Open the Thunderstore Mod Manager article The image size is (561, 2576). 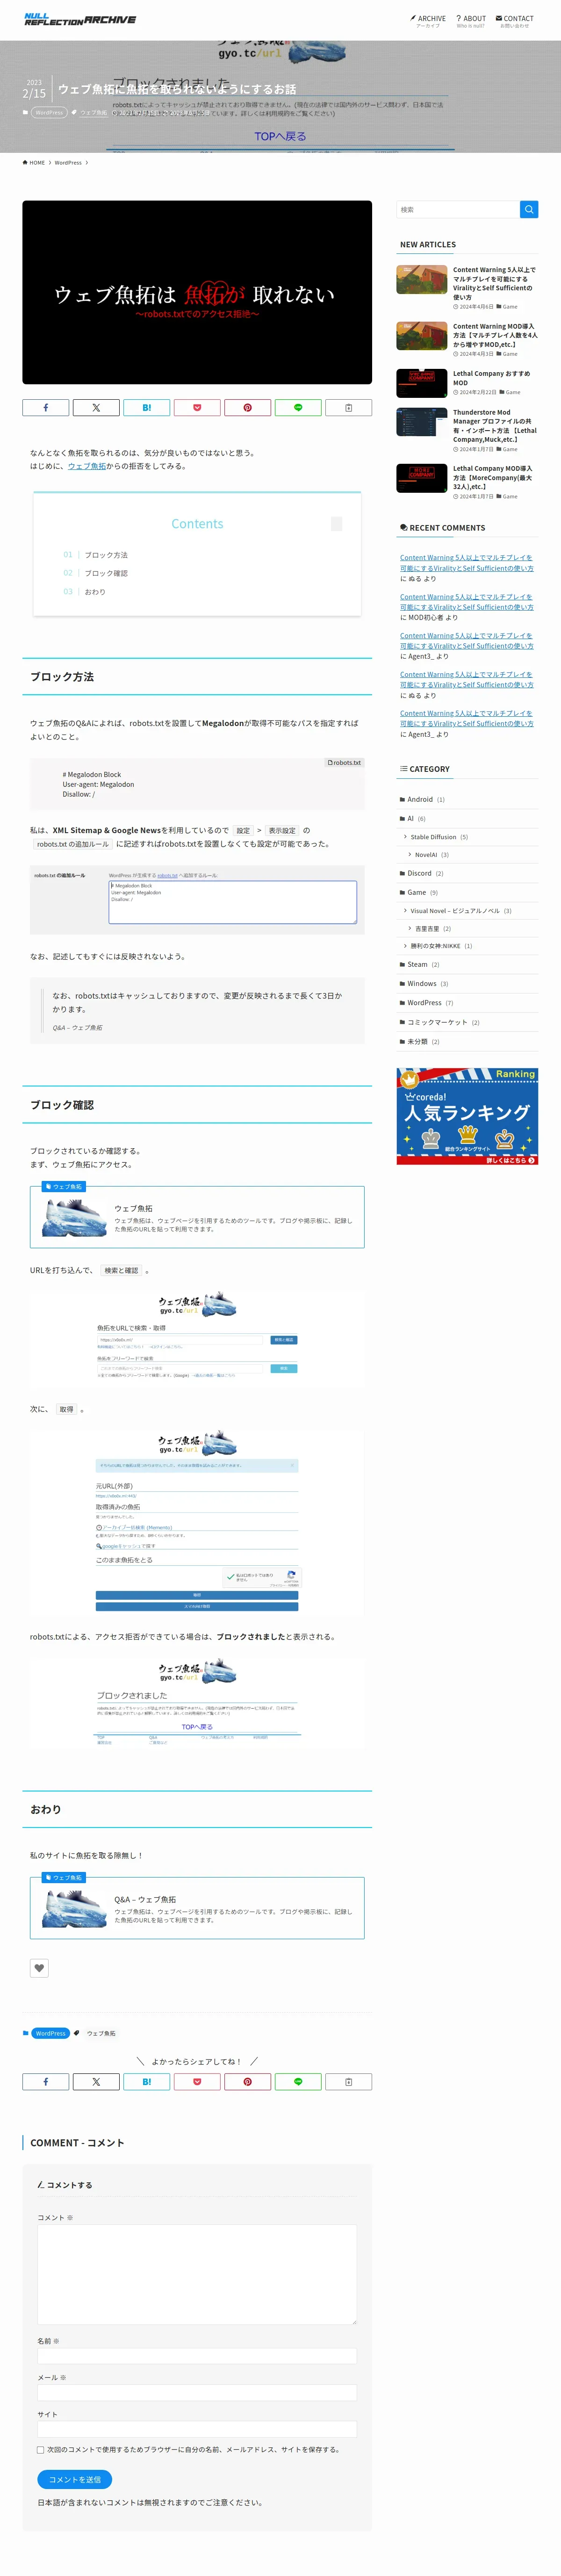tap(467, 430)
